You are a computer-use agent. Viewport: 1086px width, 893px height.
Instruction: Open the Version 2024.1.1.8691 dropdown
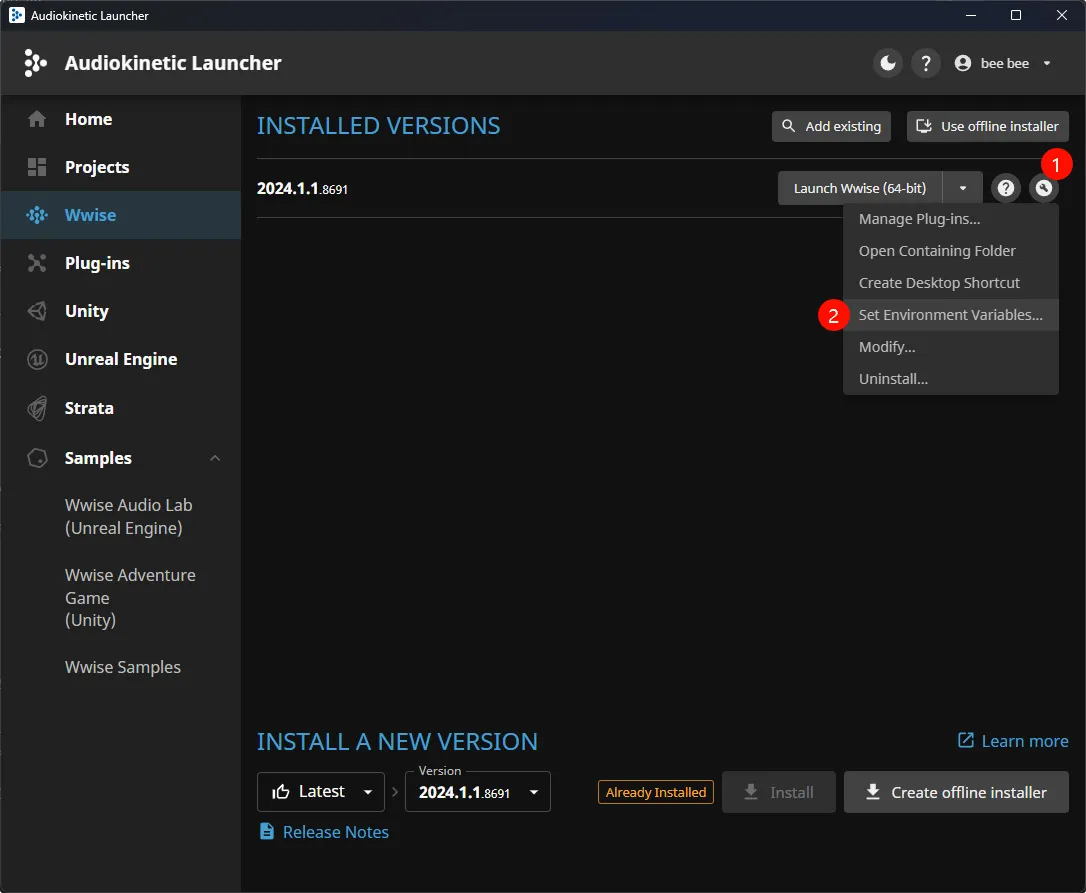[477, 792]
